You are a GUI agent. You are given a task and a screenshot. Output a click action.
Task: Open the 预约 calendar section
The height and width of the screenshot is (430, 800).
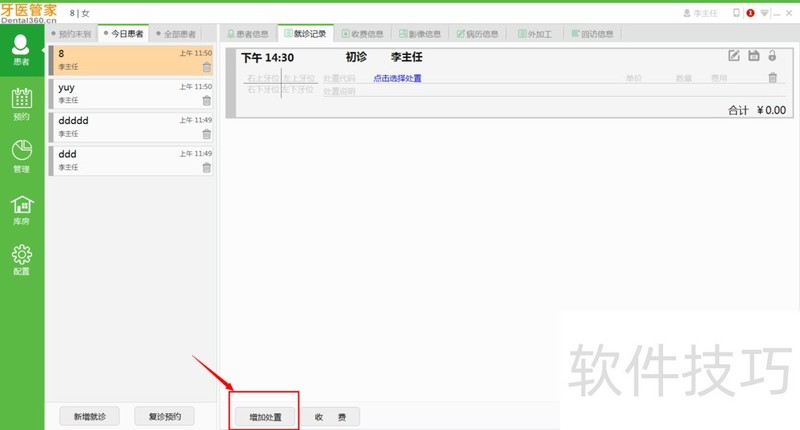tap(21, 104)
